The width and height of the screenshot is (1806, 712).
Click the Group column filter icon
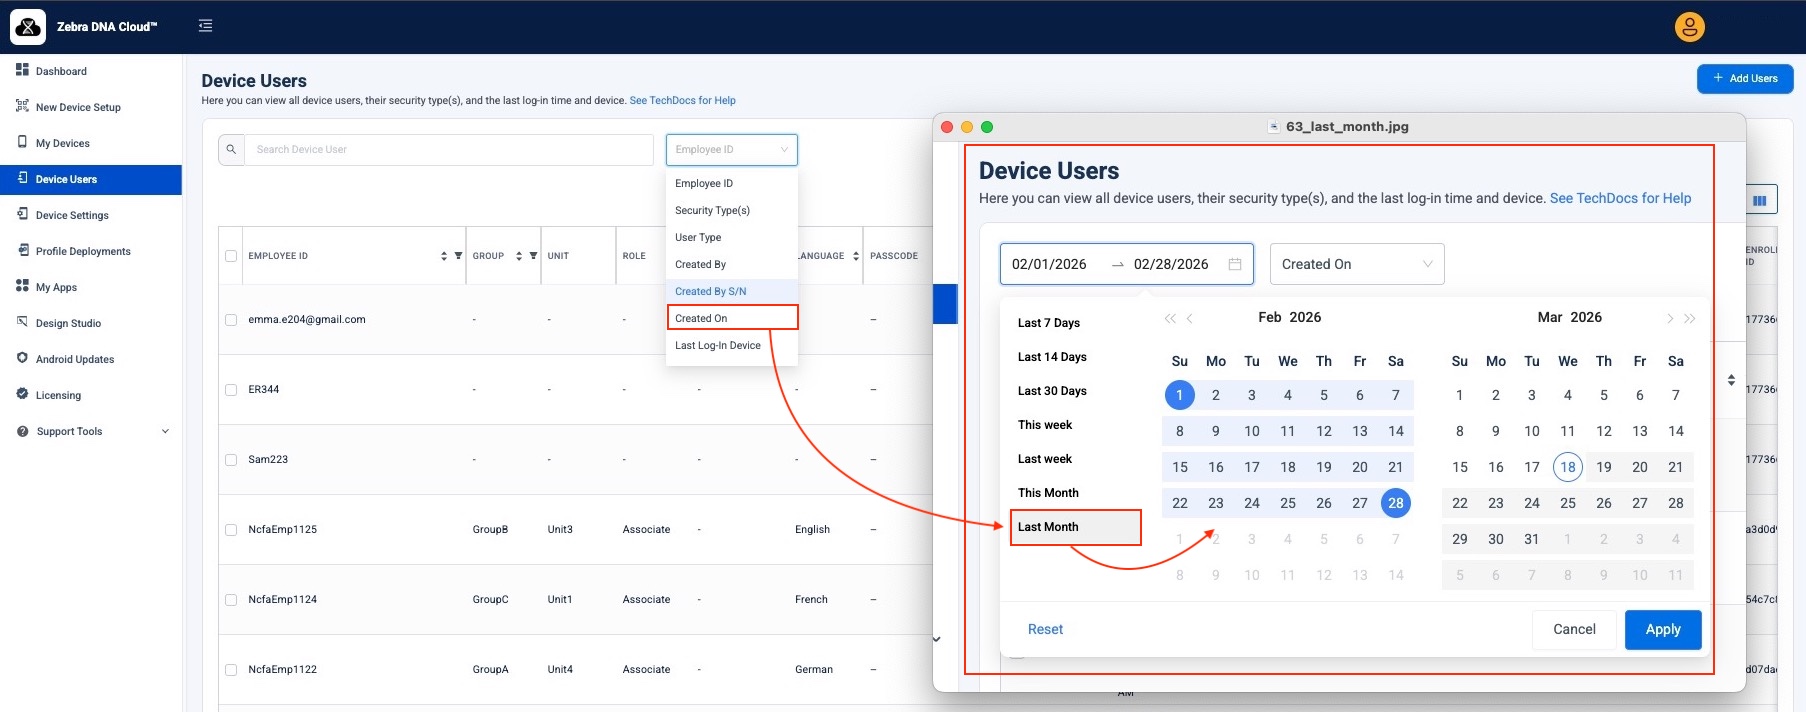(533, 256)
